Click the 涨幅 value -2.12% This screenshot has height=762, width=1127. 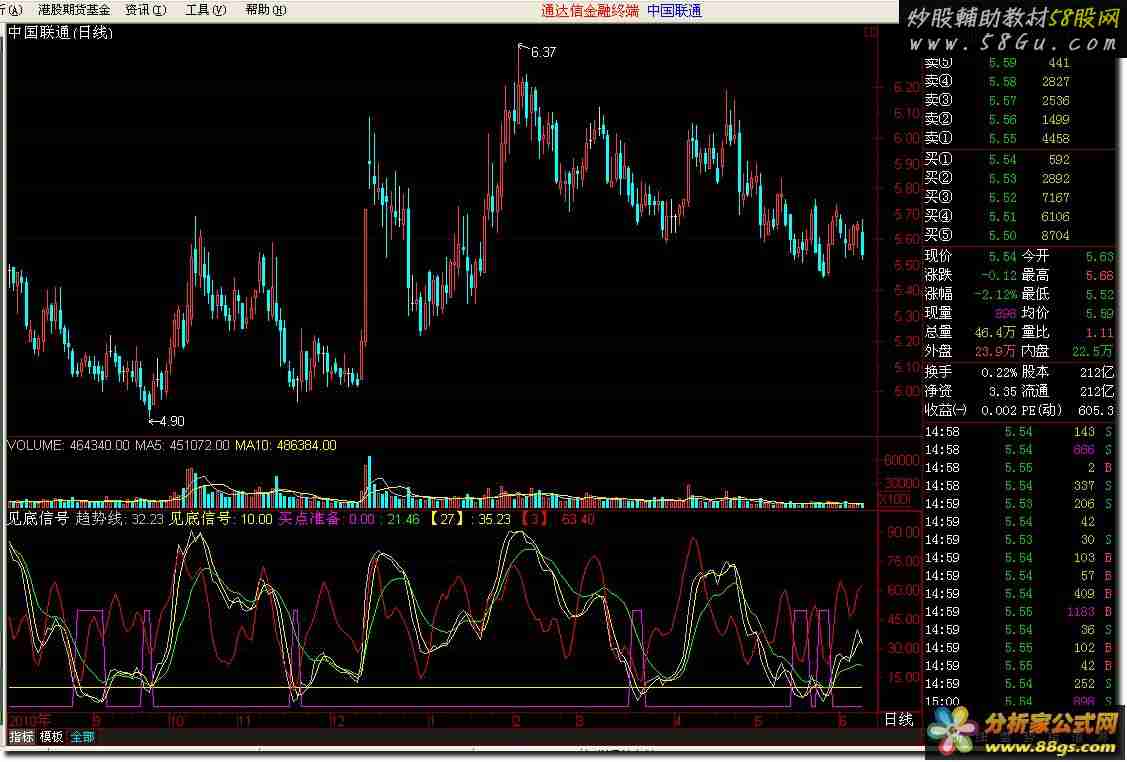coord(995,295)
